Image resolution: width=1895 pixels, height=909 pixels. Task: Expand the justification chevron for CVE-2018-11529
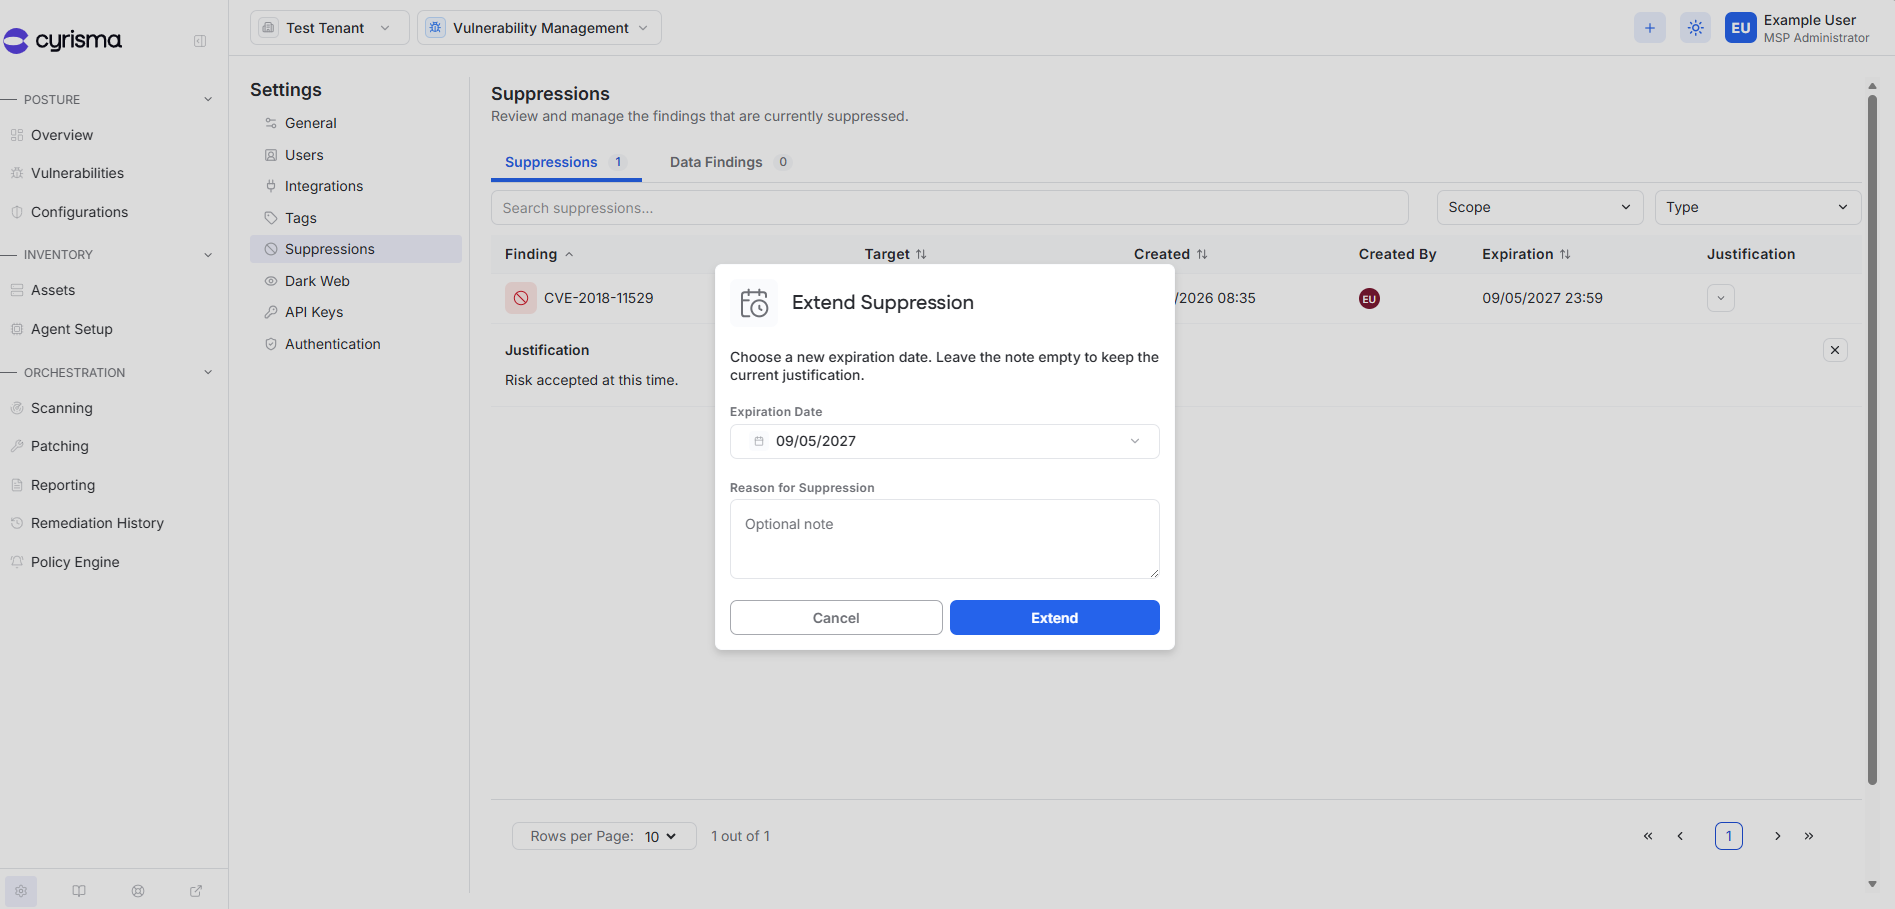[1721, 298]
